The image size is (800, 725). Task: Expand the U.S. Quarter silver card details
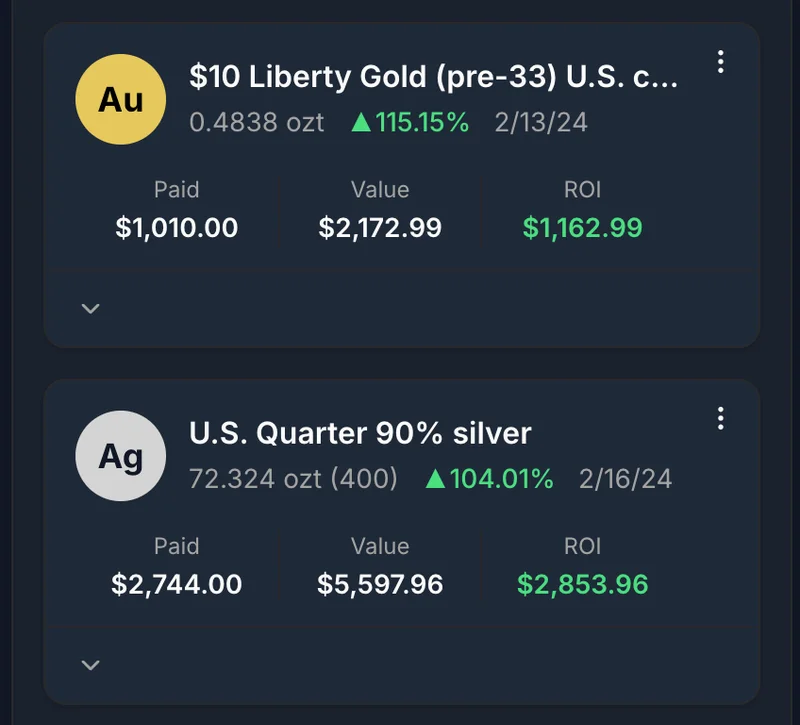(90, 664)
